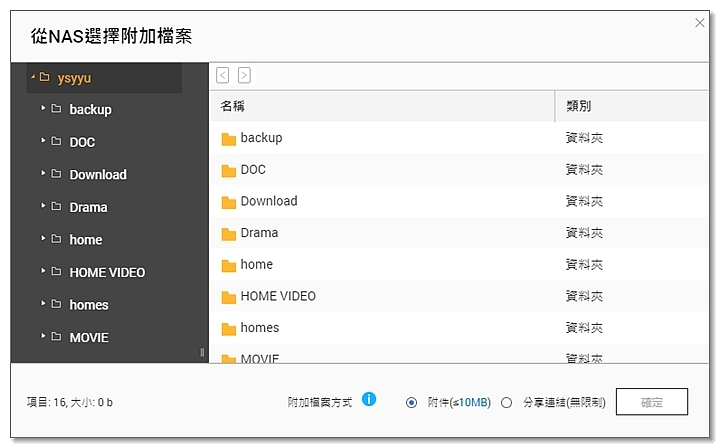The width and height of the screenshot is (720, 448).
Task: Click the home folder icon in sidebar tree
Action: pyautogui.click(x=56, y=239)
